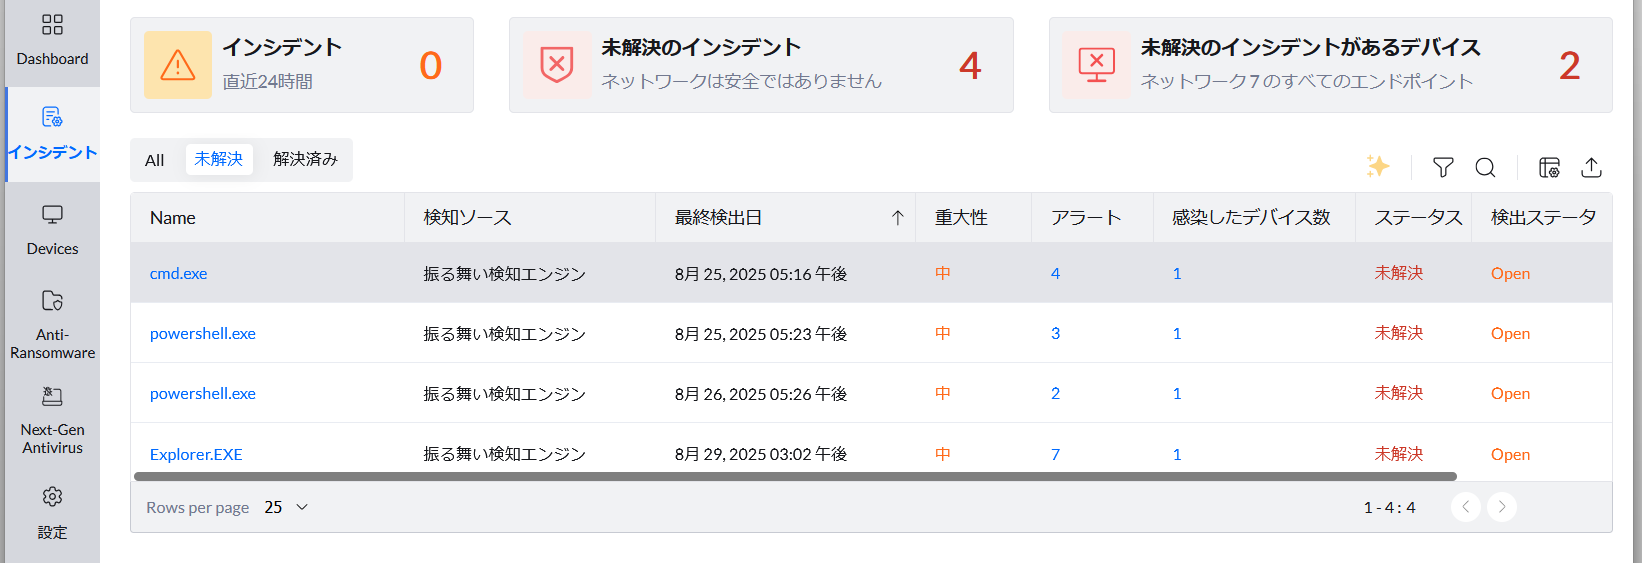Image resolution: width=1642 pixels, height=563 pixels.
Task: Open the Explorer.EXE incident link
Action: tap(196, 454)
